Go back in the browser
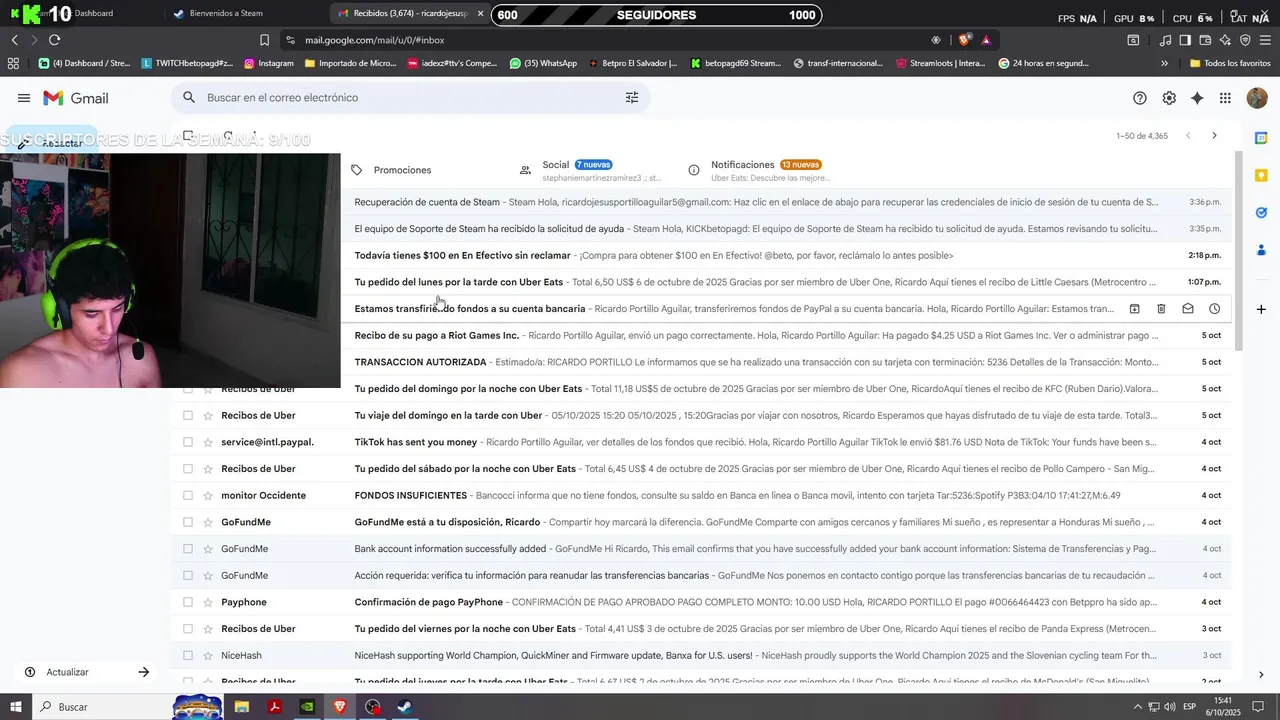 [x=14, y=40]
